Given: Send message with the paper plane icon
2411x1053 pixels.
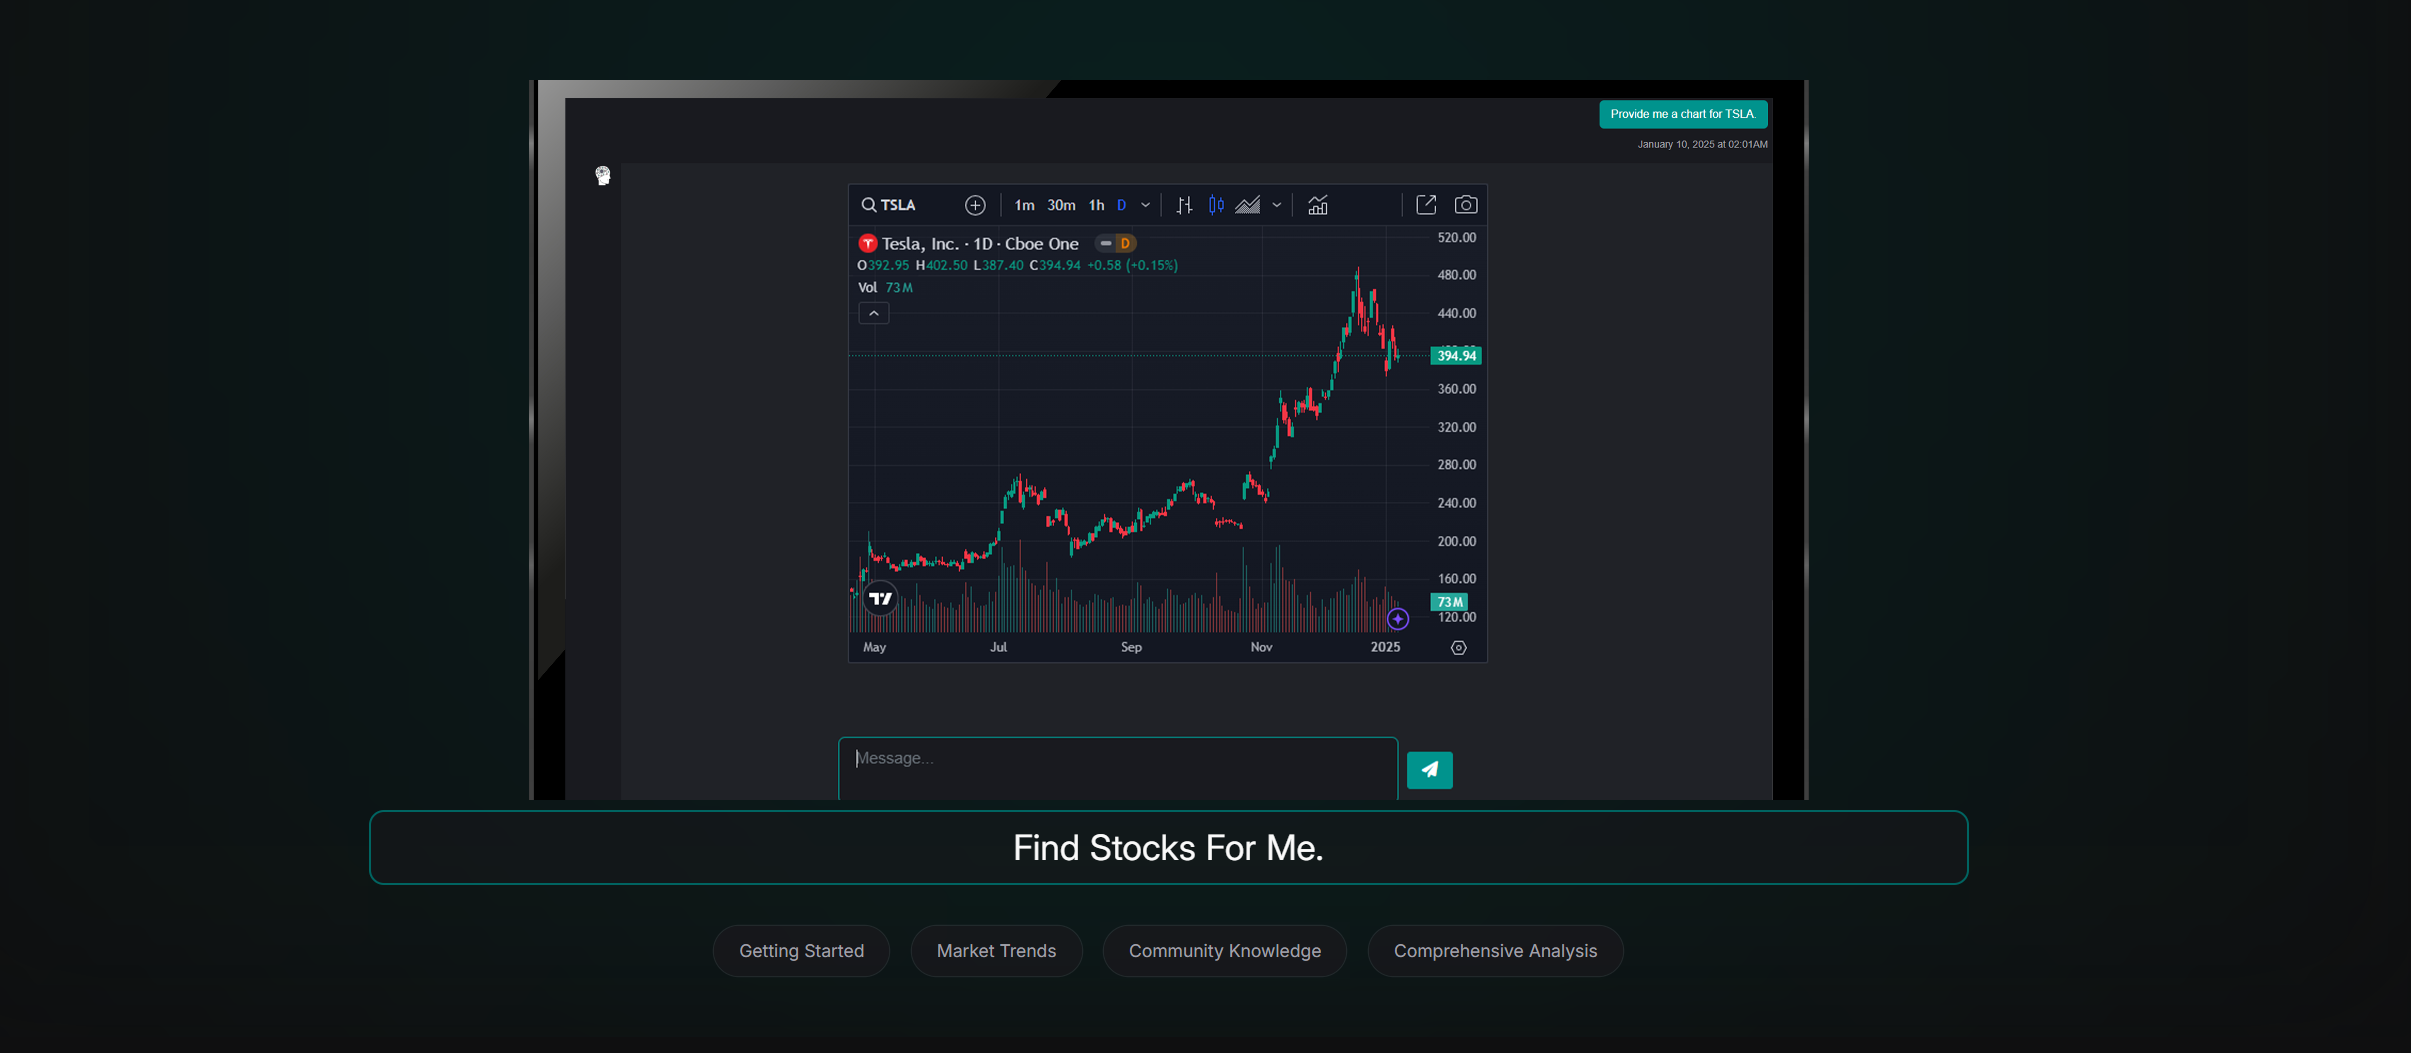Looking at the screenshot, I should click(1429, 769).
